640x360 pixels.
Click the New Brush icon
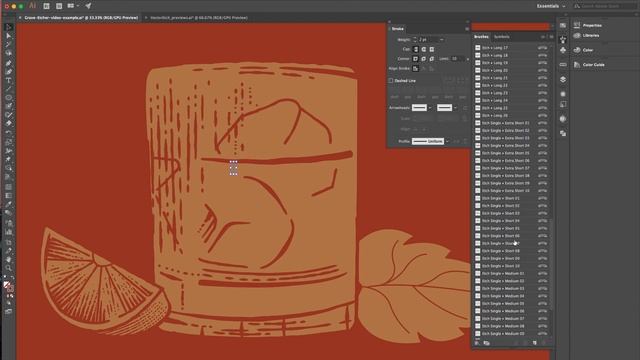click(x=535, y=343)
